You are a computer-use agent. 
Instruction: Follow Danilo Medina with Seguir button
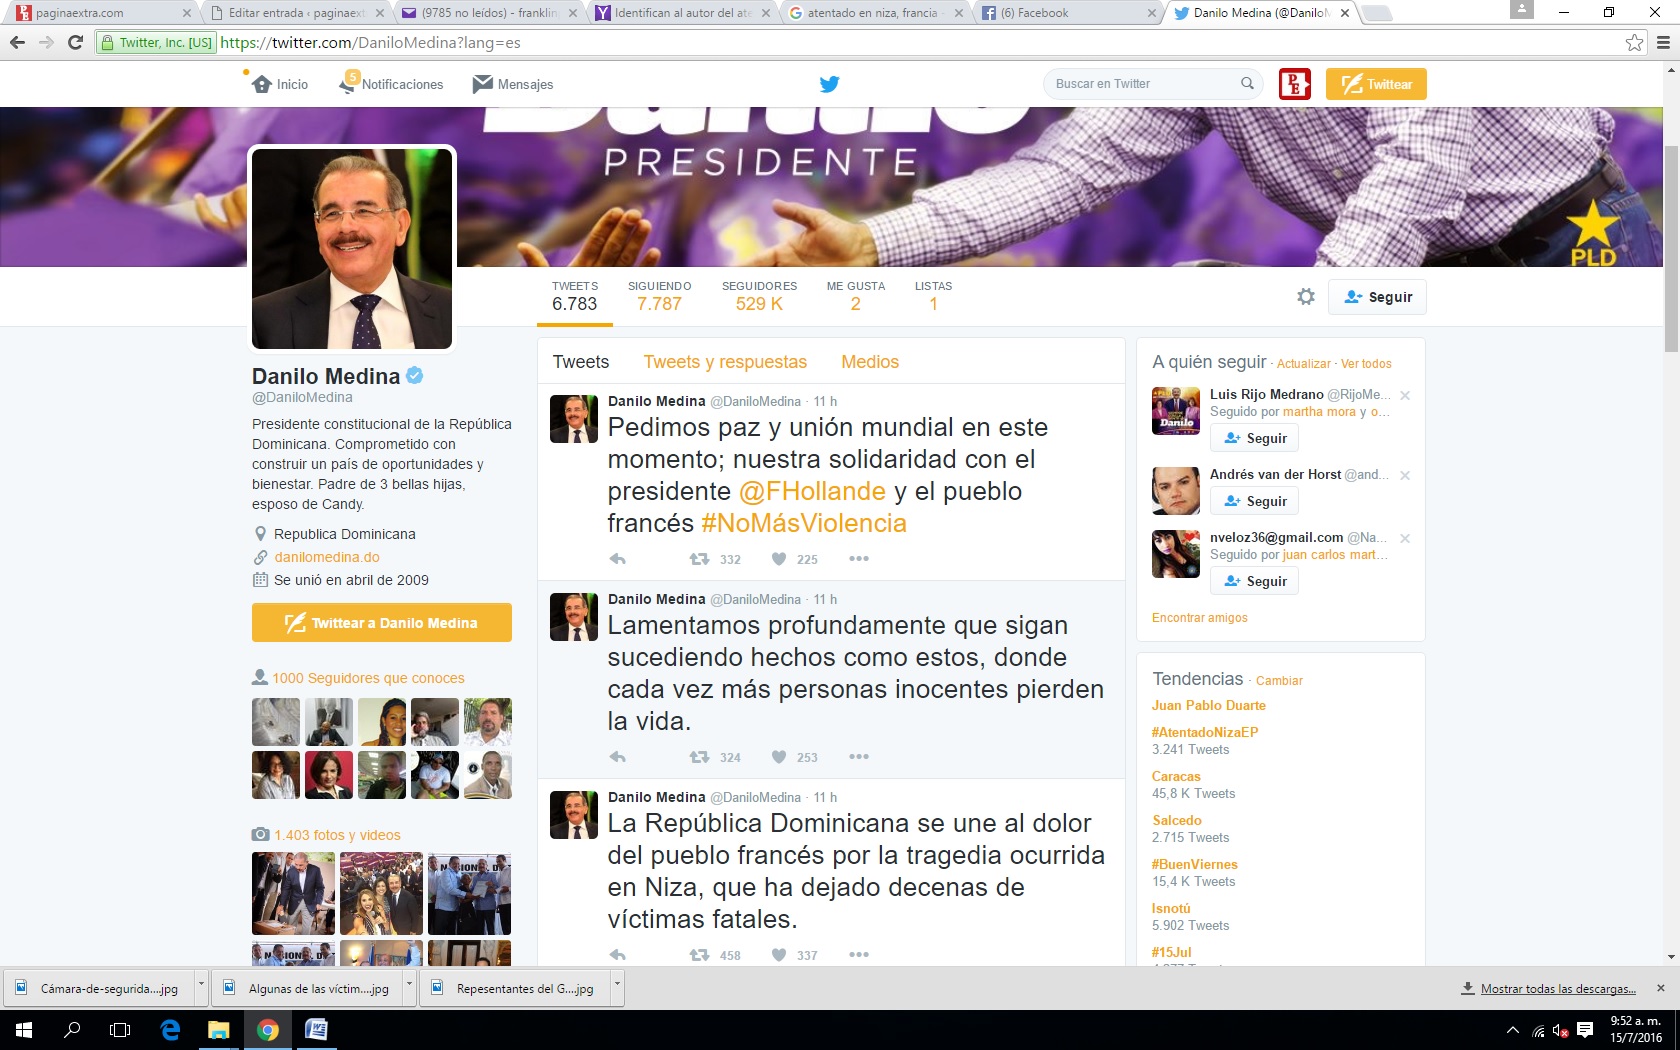1377,297
